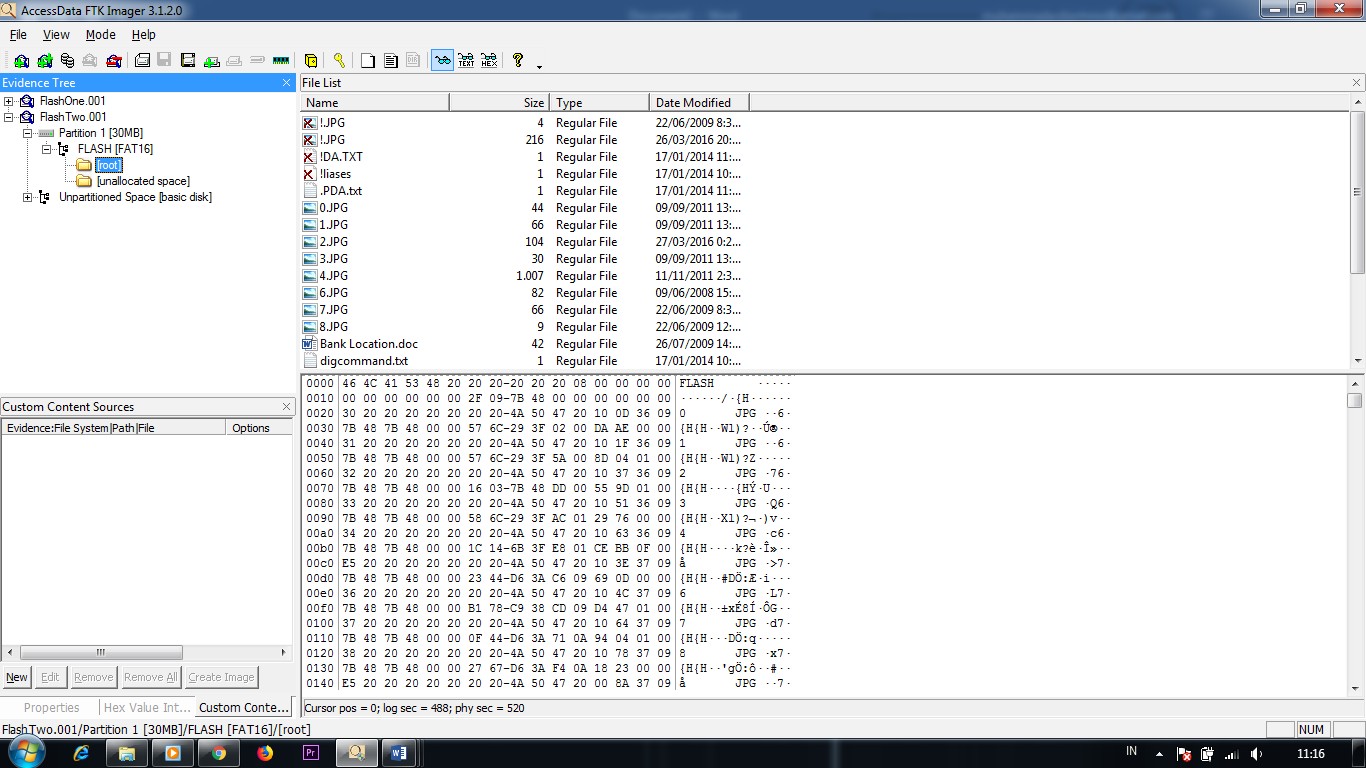Screen dimensions: 1366x768
Task: Open the Mode menu
Action: pyautogui.click(x=100, y=34)
